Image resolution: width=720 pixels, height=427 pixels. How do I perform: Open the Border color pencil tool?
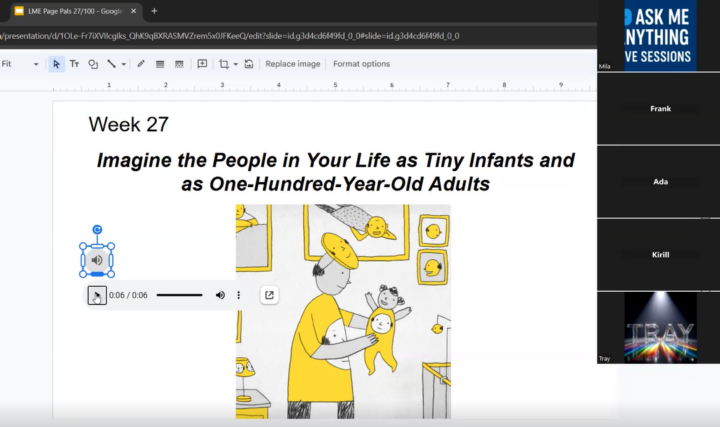point(141,64)
